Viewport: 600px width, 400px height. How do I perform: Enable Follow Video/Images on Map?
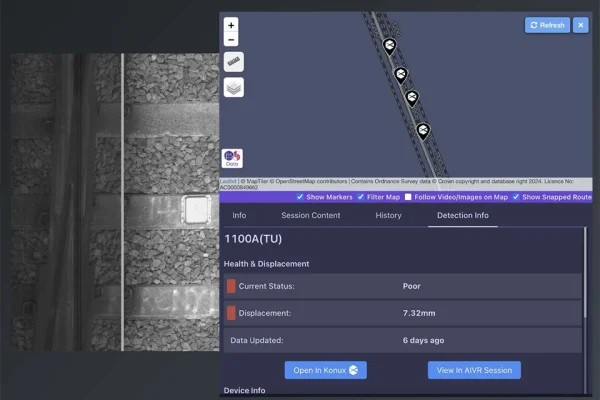pyautogui.click(x=408, y=197)
